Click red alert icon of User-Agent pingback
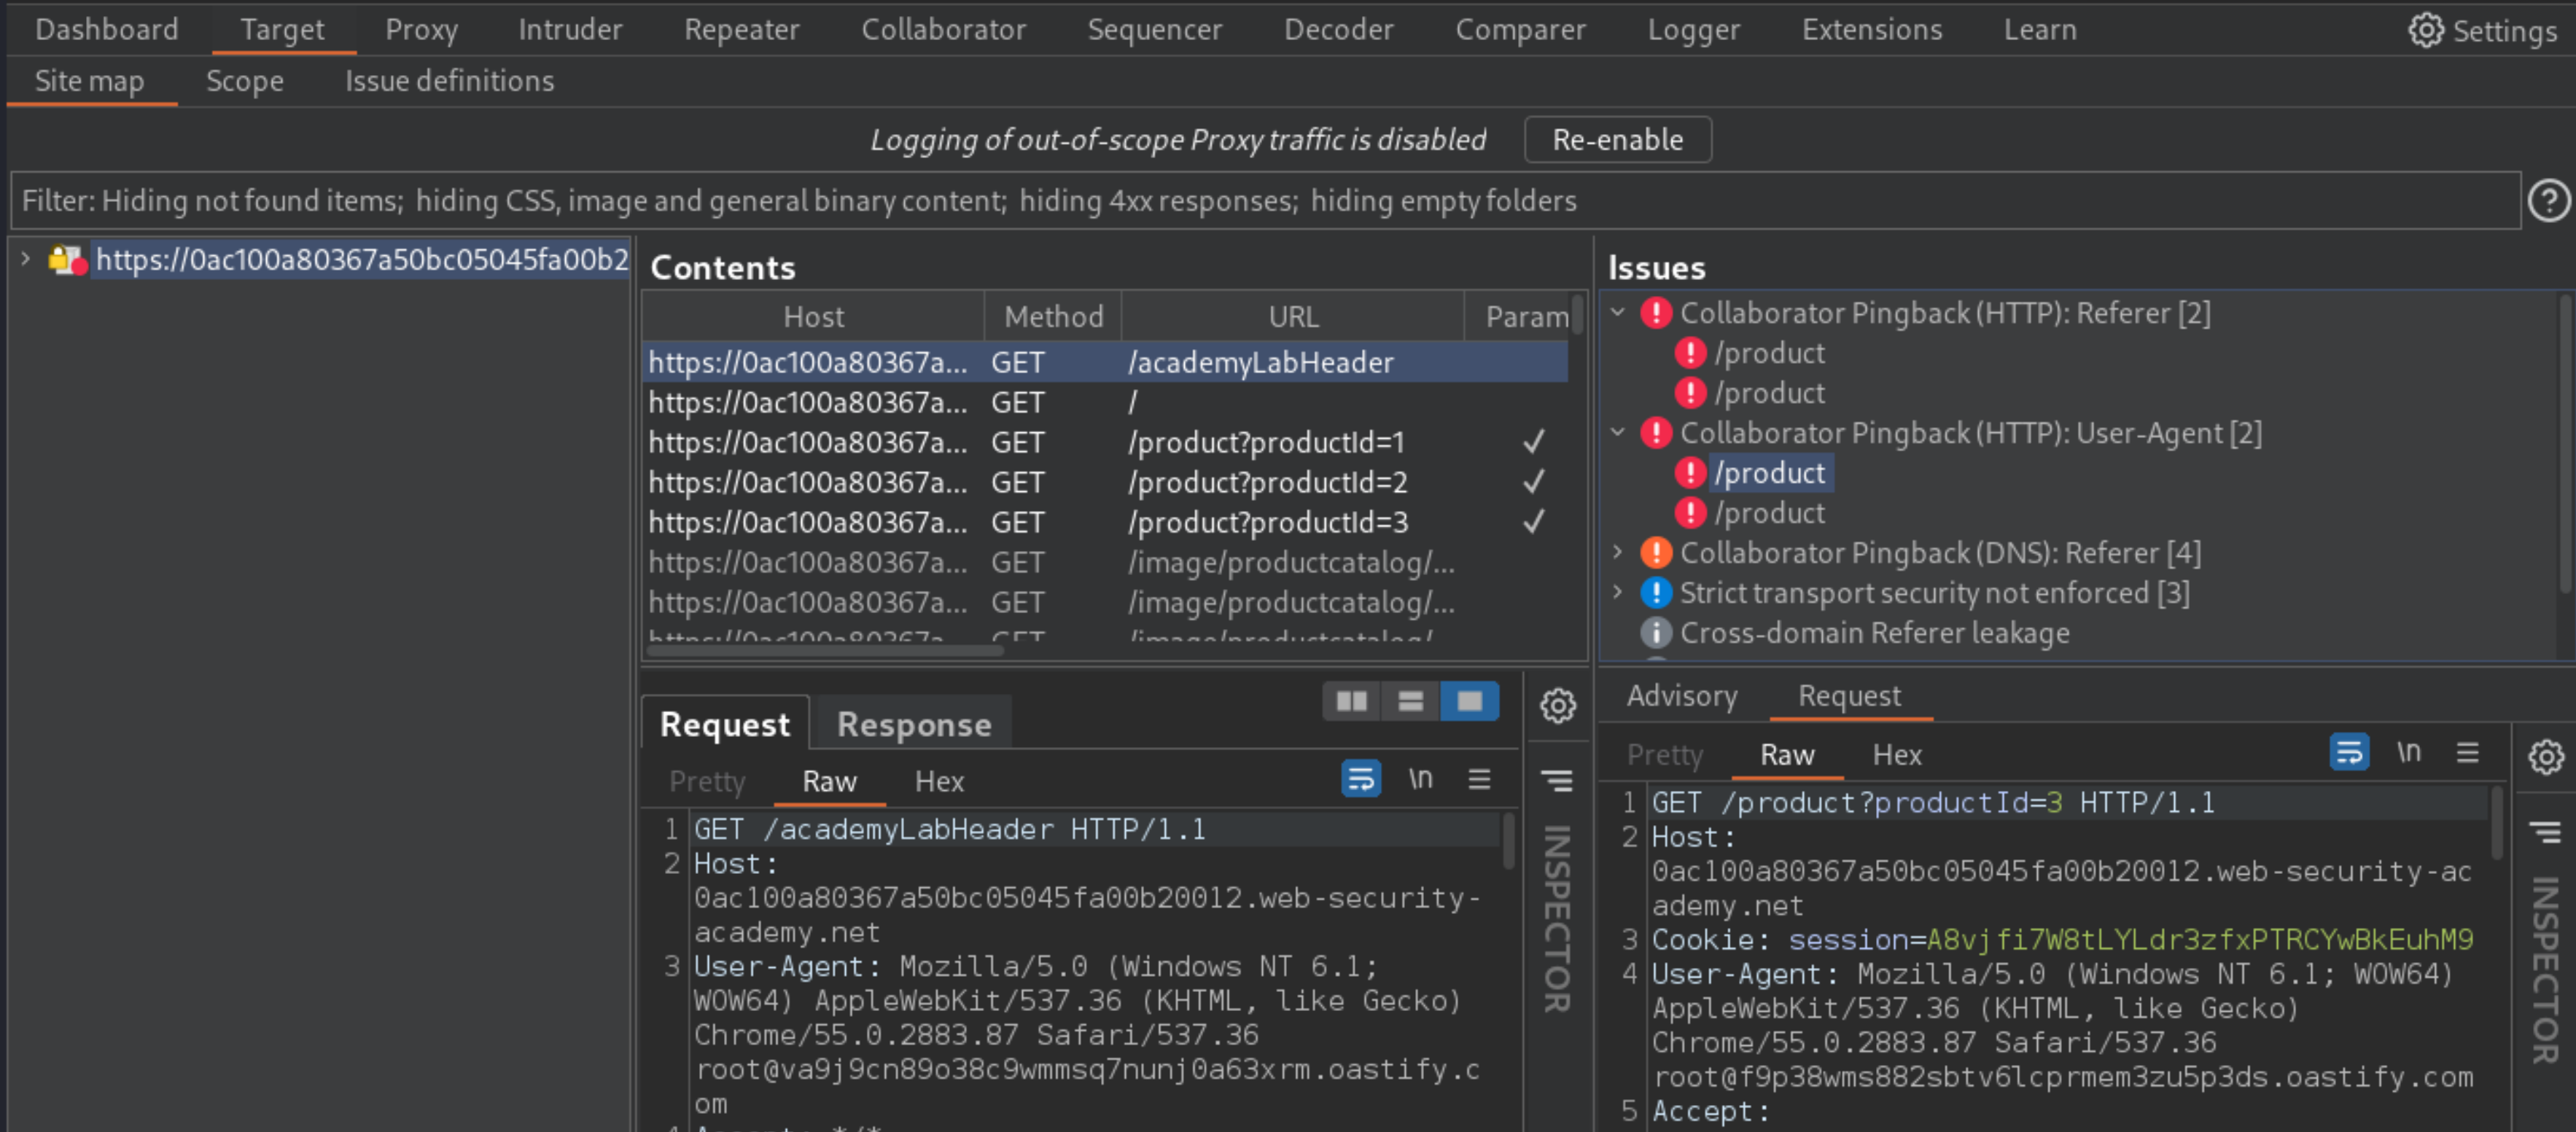 (x=1656, y=433)
